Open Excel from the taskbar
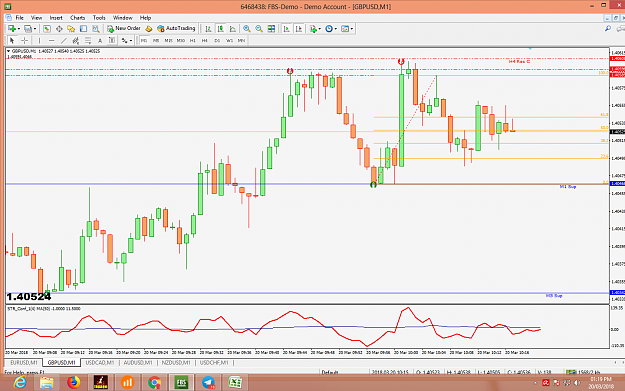 pos(235,383)
